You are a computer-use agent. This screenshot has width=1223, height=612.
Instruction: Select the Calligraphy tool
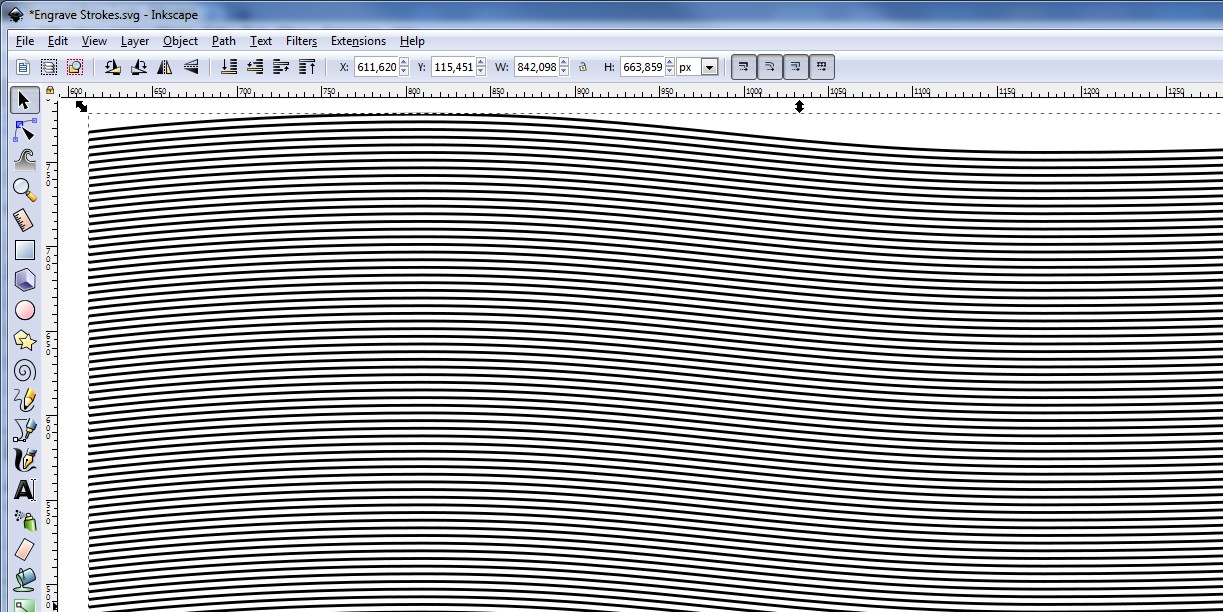pos(25,458)
